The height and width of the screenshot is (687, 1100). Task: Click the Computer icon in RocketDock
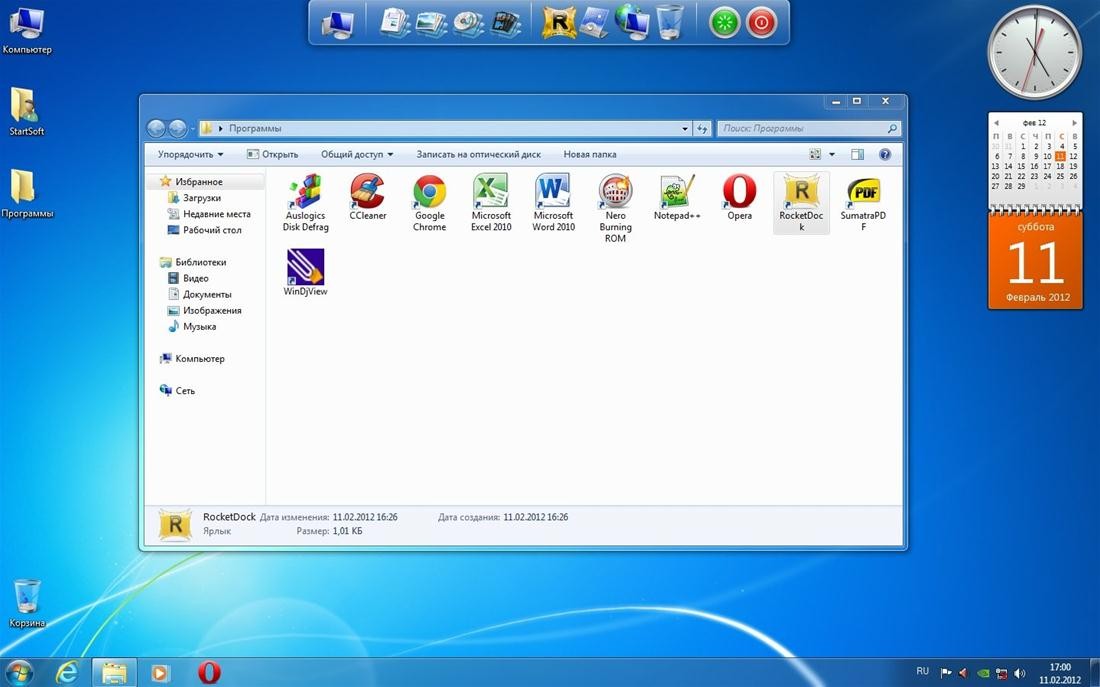tap(337, 24)
